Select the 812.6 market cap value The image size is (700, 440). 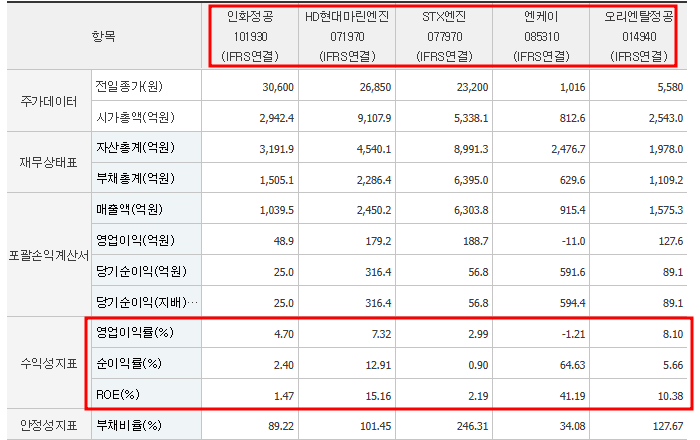(x=572, y=118)
